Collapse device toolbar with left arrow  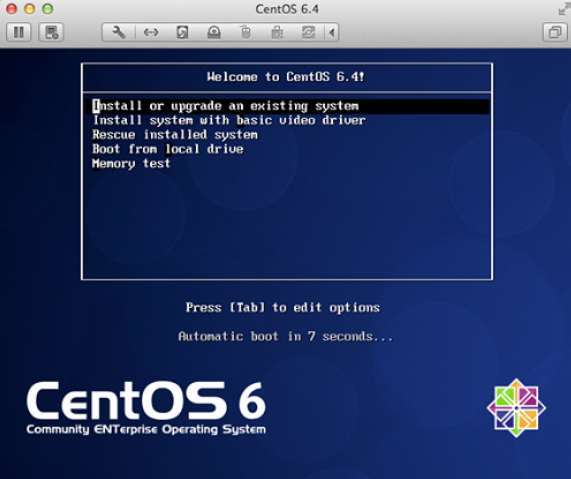tap(332, 32)
